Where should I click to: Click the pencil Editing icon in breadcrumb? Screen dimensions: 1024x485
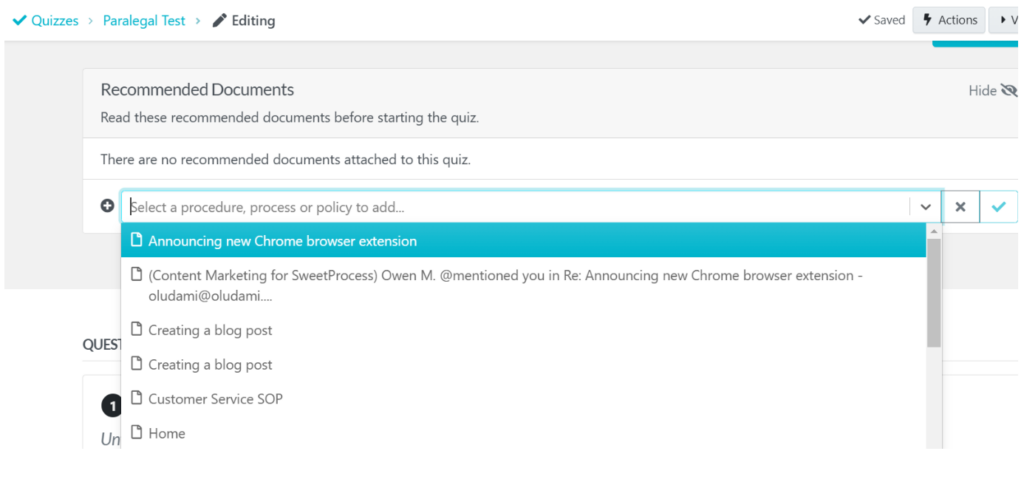click(x=219, y=20)
